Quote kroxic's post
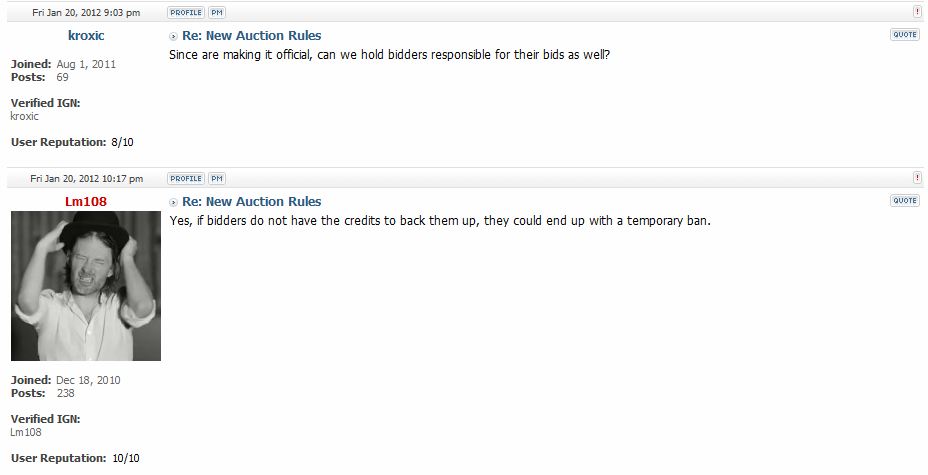 [x=904, y=35]
